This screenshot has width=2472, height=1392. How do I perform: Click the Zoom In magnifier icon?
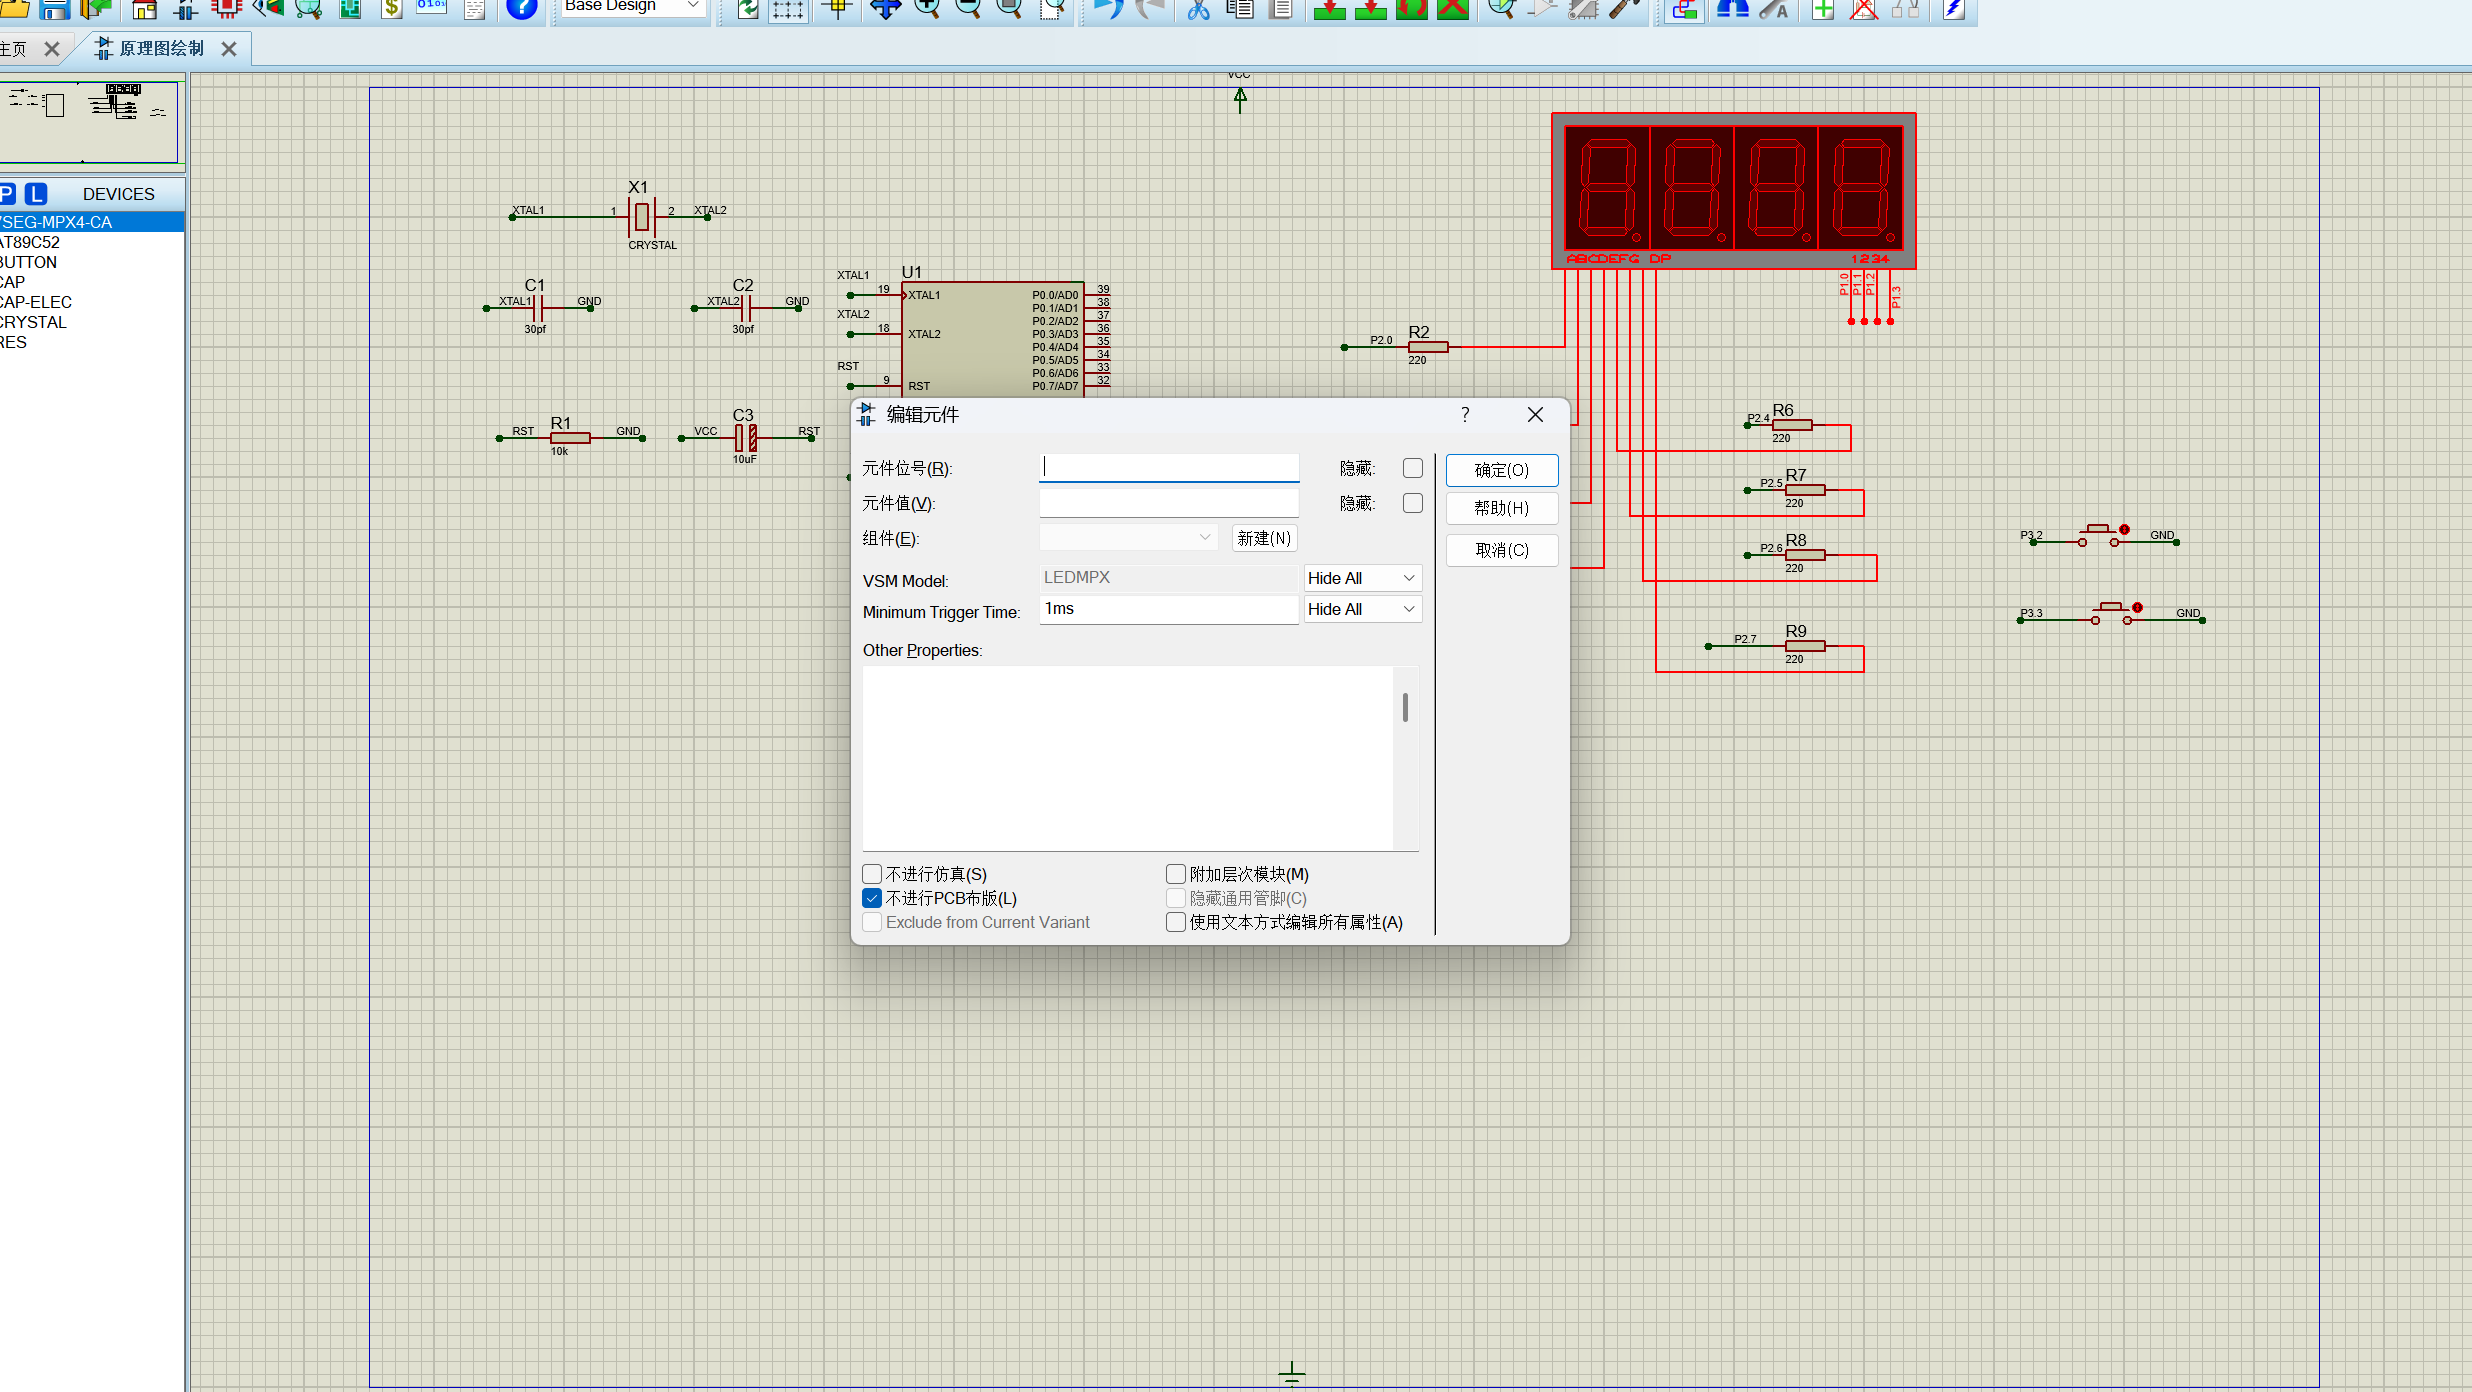[927, 9]
